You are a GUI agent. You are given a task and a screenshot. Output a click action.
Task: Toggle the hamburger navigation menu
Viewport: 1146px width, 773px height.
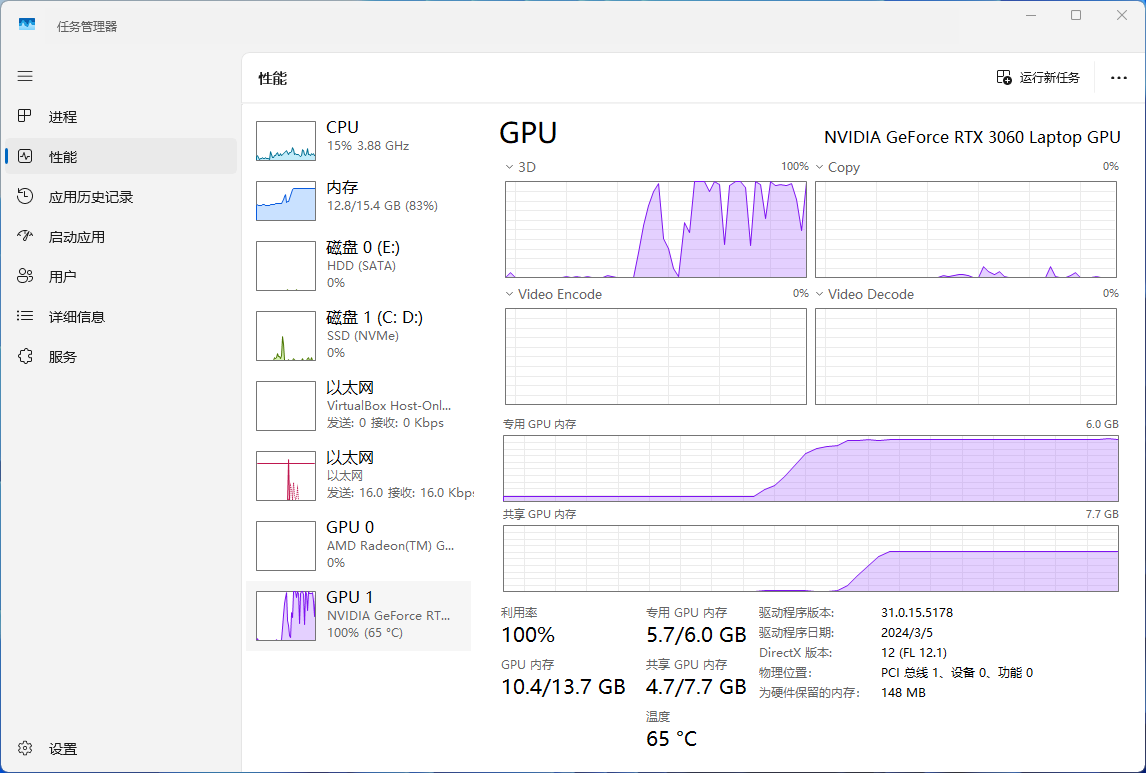25,76
